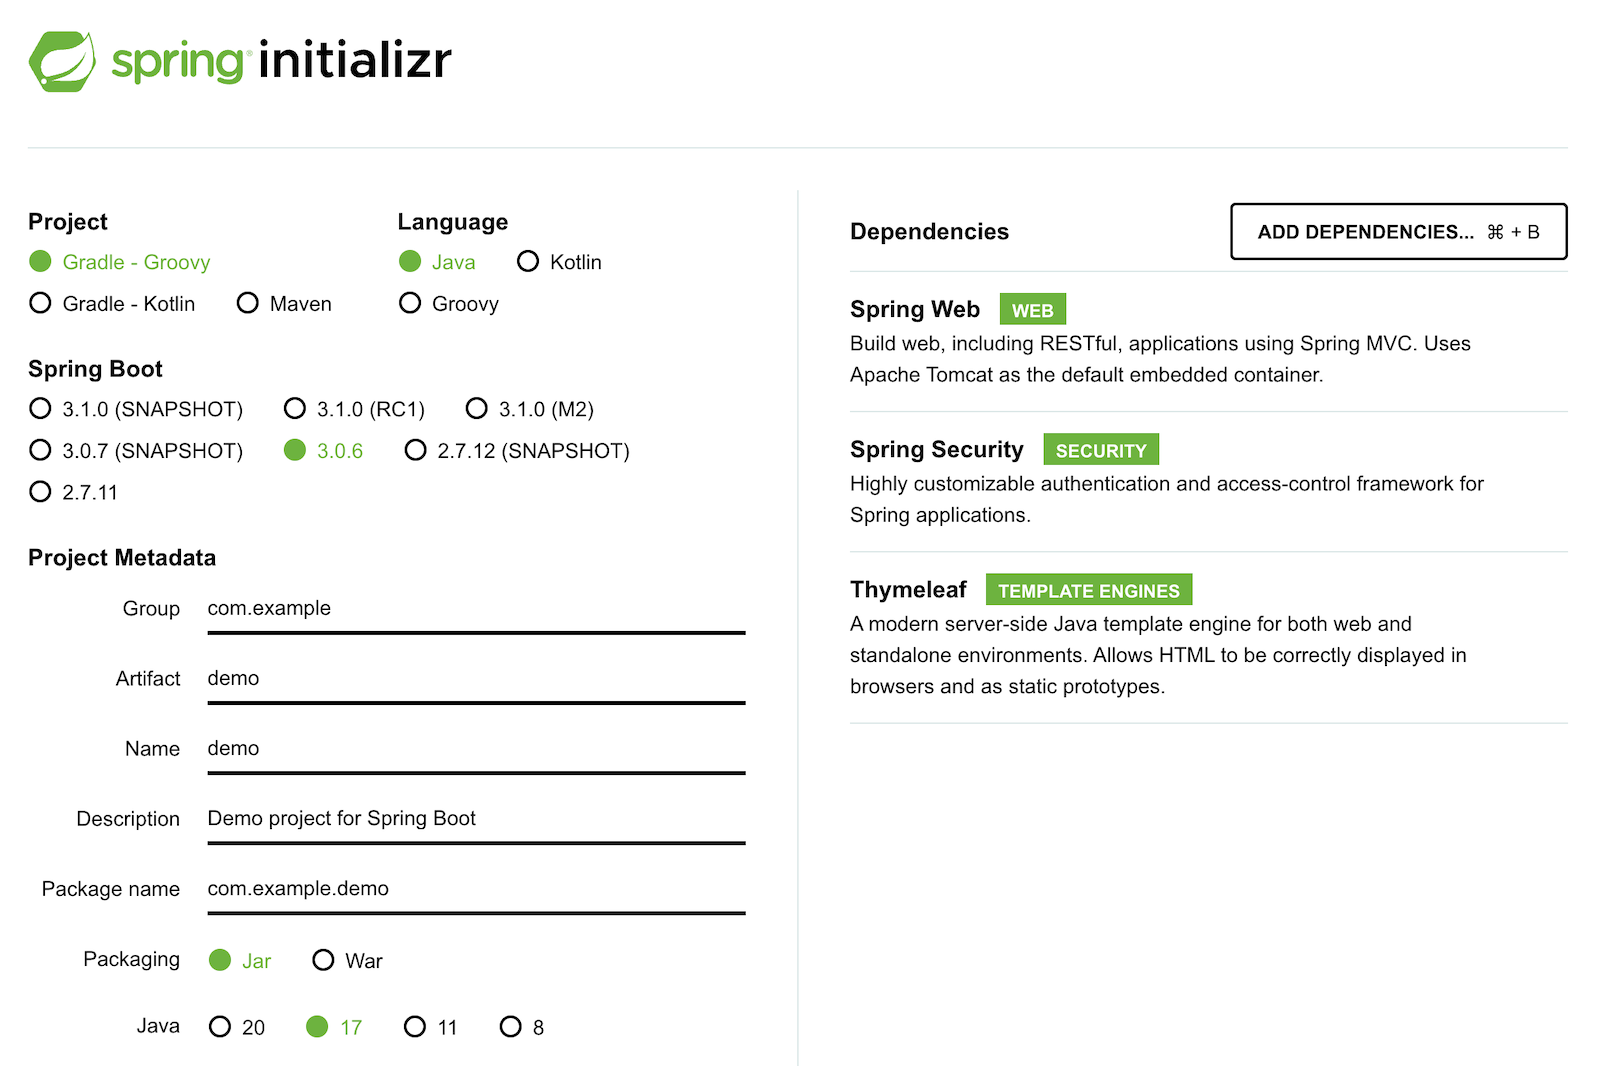The width and height of the screenshot is (1600, 1066).
Task: Click the Description input field
Action: pos(476,819)
